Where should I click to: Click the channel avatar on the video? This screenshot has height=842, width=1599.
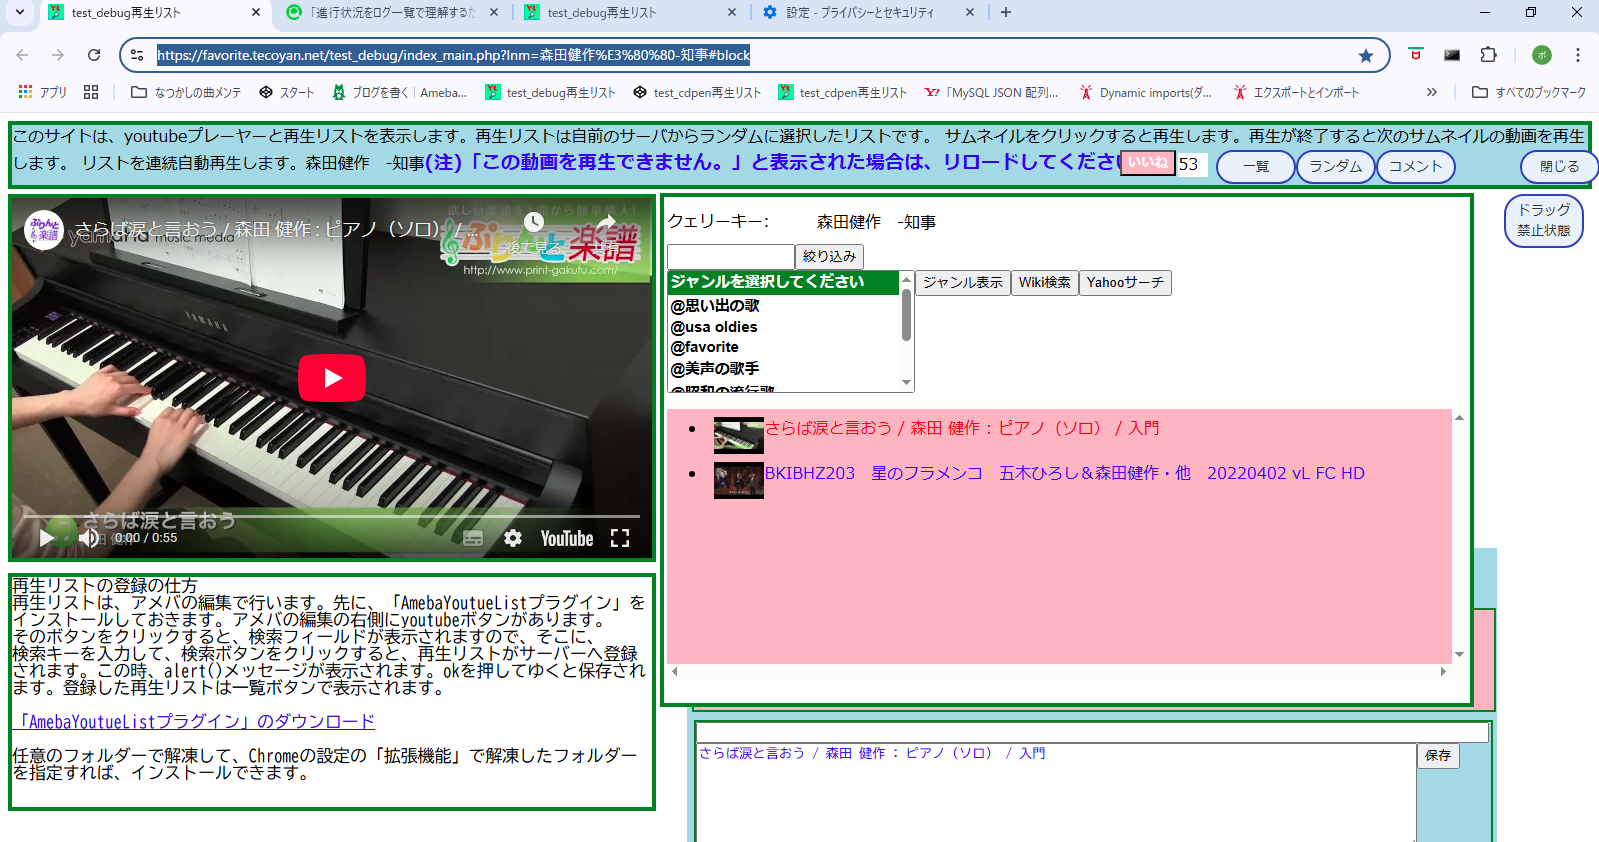pos(44,230)
